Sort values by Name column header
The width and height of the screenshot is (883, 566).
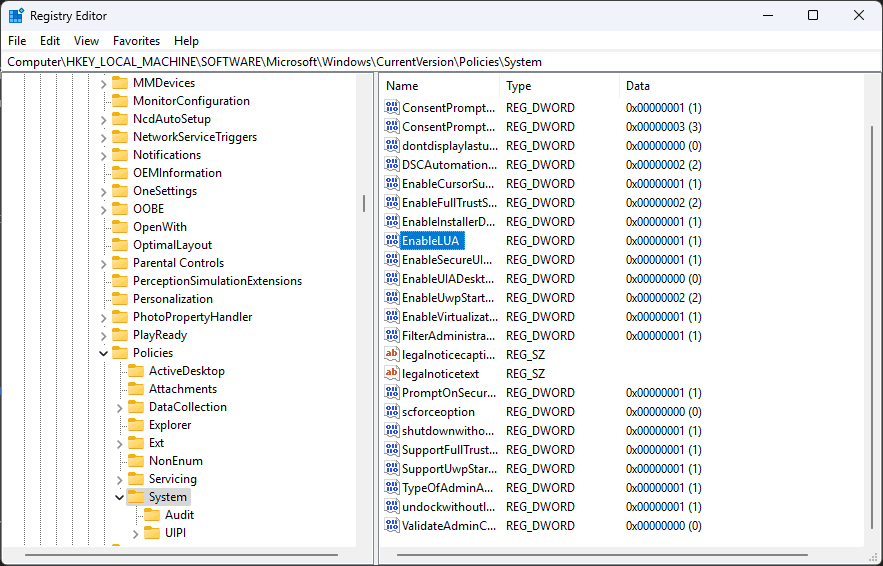point(440,86)
